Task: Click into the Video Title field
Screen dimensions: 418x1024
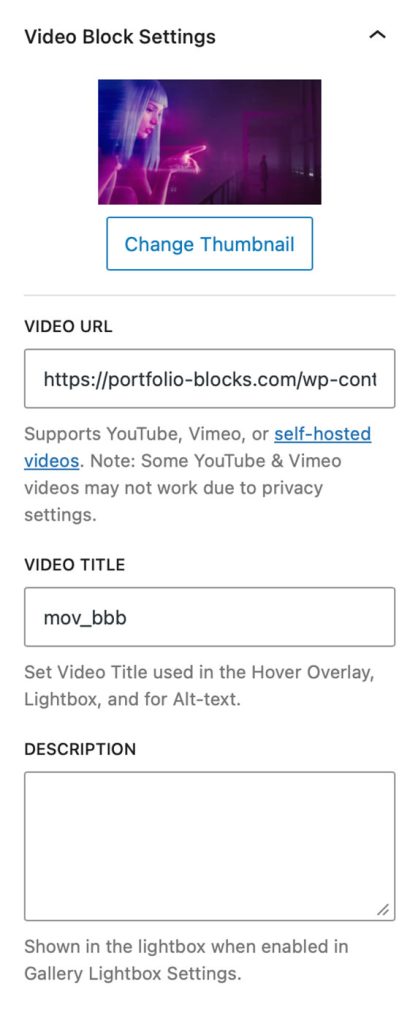Action: point(210,617)
